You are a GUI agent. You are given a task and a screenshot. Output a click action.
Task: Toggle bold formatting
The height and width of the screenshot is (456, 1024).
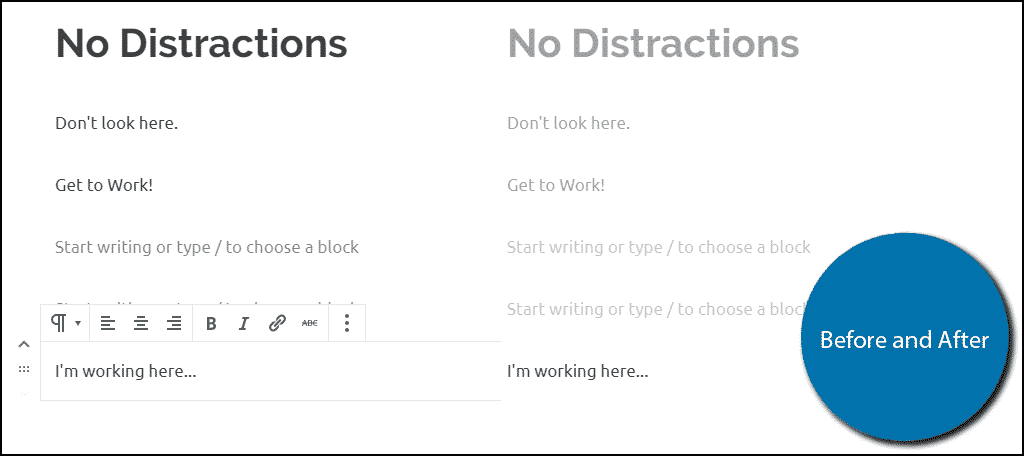click(x=211, y=323)
